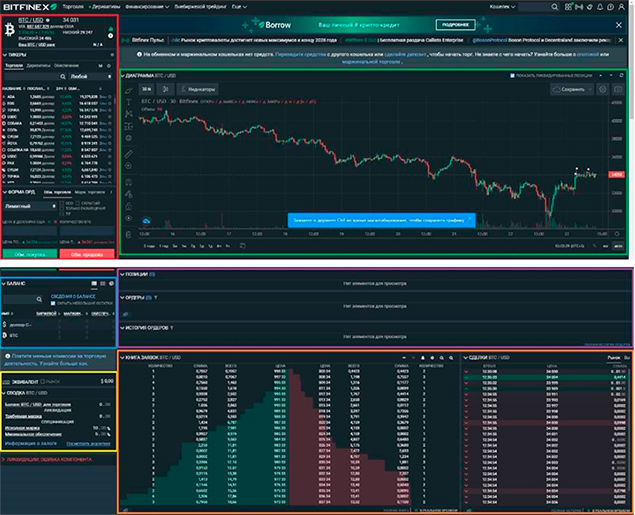635x515 pixels.
Task: Open the Индикаторы button on chart
Action: coord(198,89)
